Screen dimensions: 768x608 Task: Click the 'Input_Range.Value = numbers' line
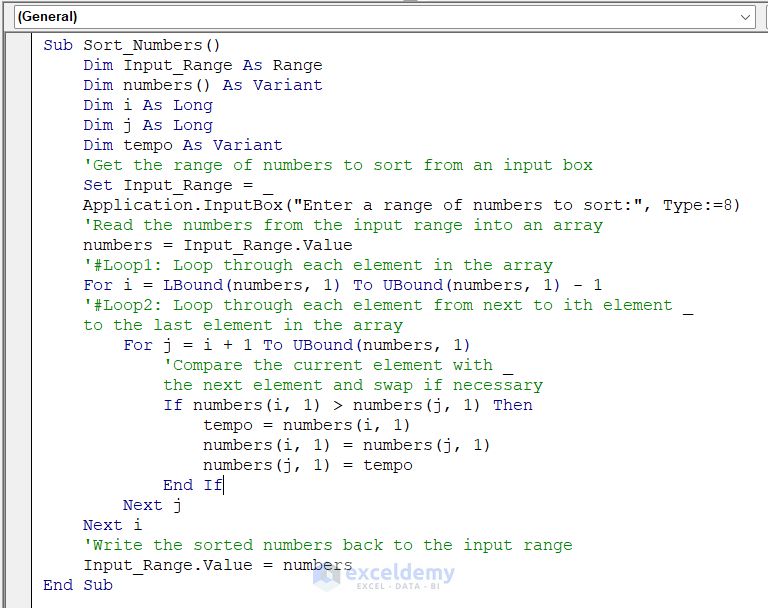pyautogui.click(x=217, y=565)
